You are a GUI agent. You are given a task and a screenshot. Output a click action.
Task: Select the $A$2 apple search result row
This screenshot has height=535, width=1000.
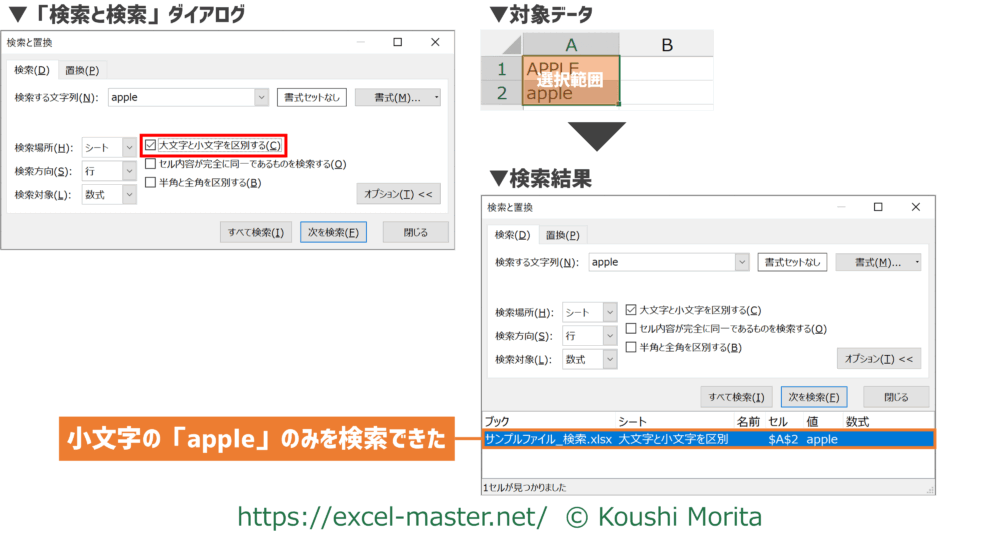point(707,439)
